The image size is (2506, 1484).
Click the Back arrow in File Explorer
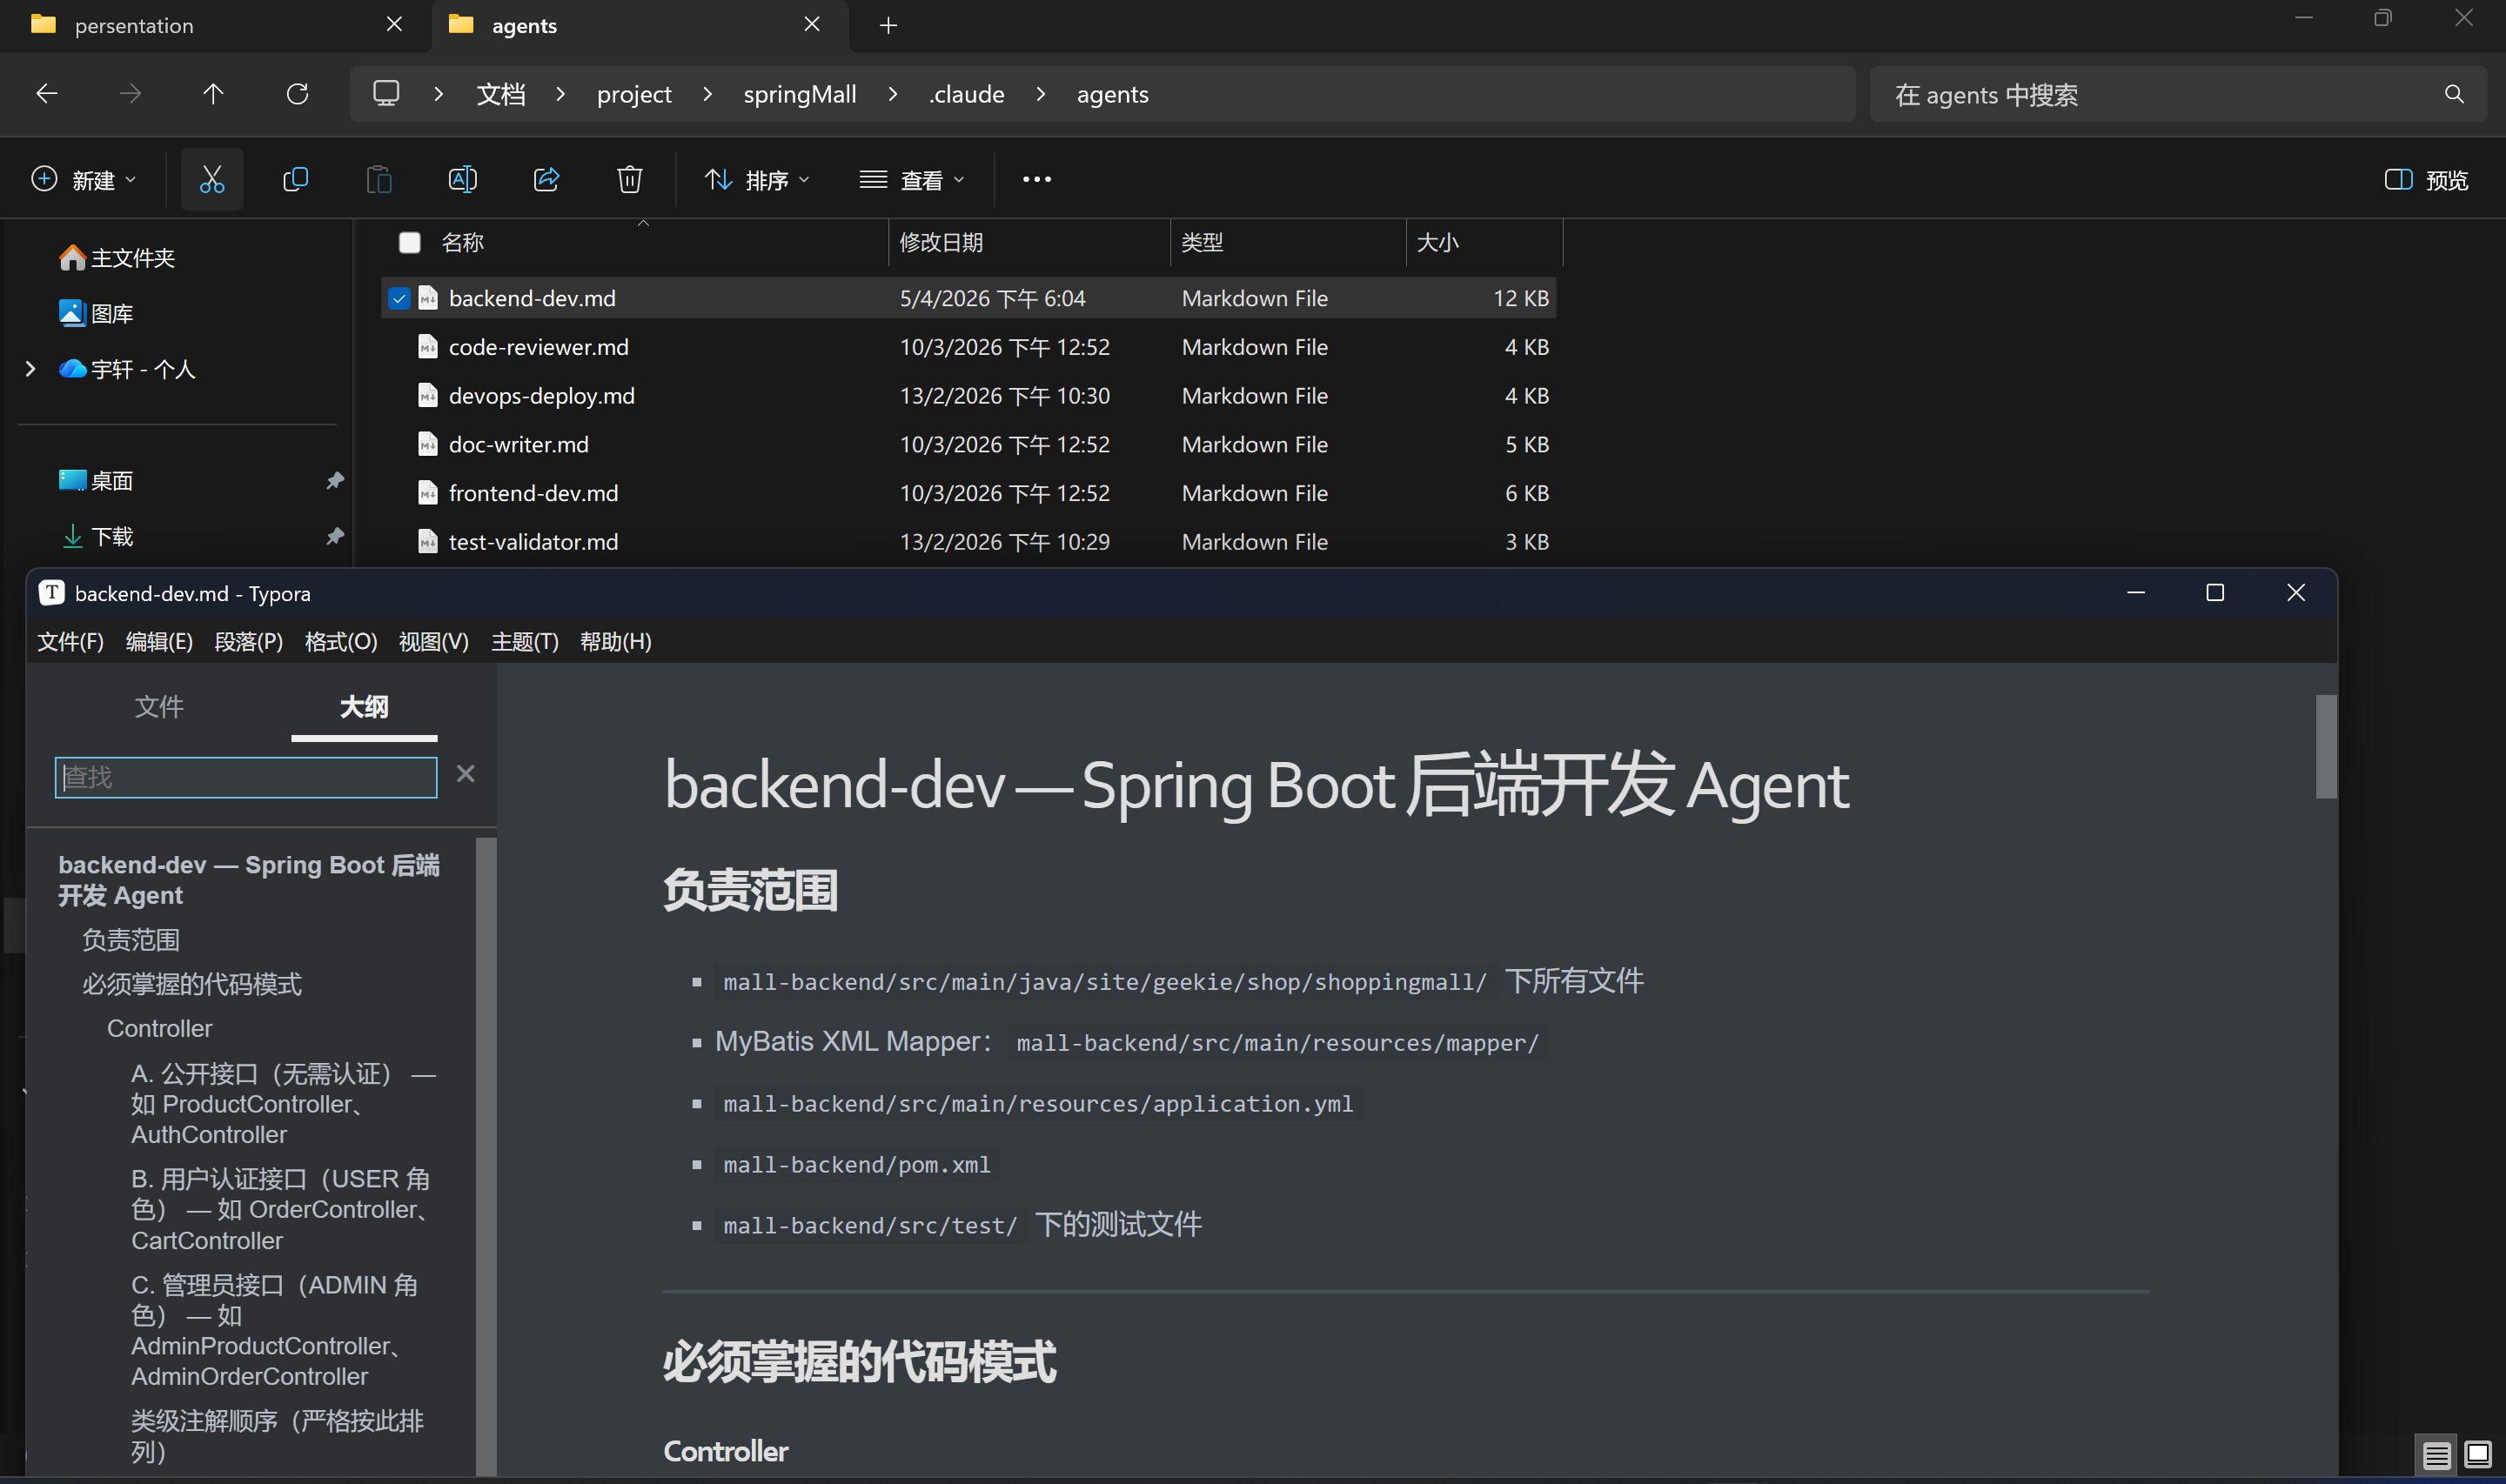[x=47, y=94]
